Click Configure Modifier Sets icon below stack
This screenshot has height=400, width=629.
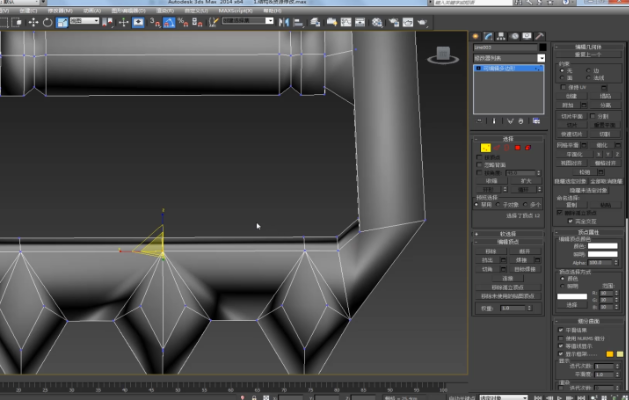click(536, 121)
